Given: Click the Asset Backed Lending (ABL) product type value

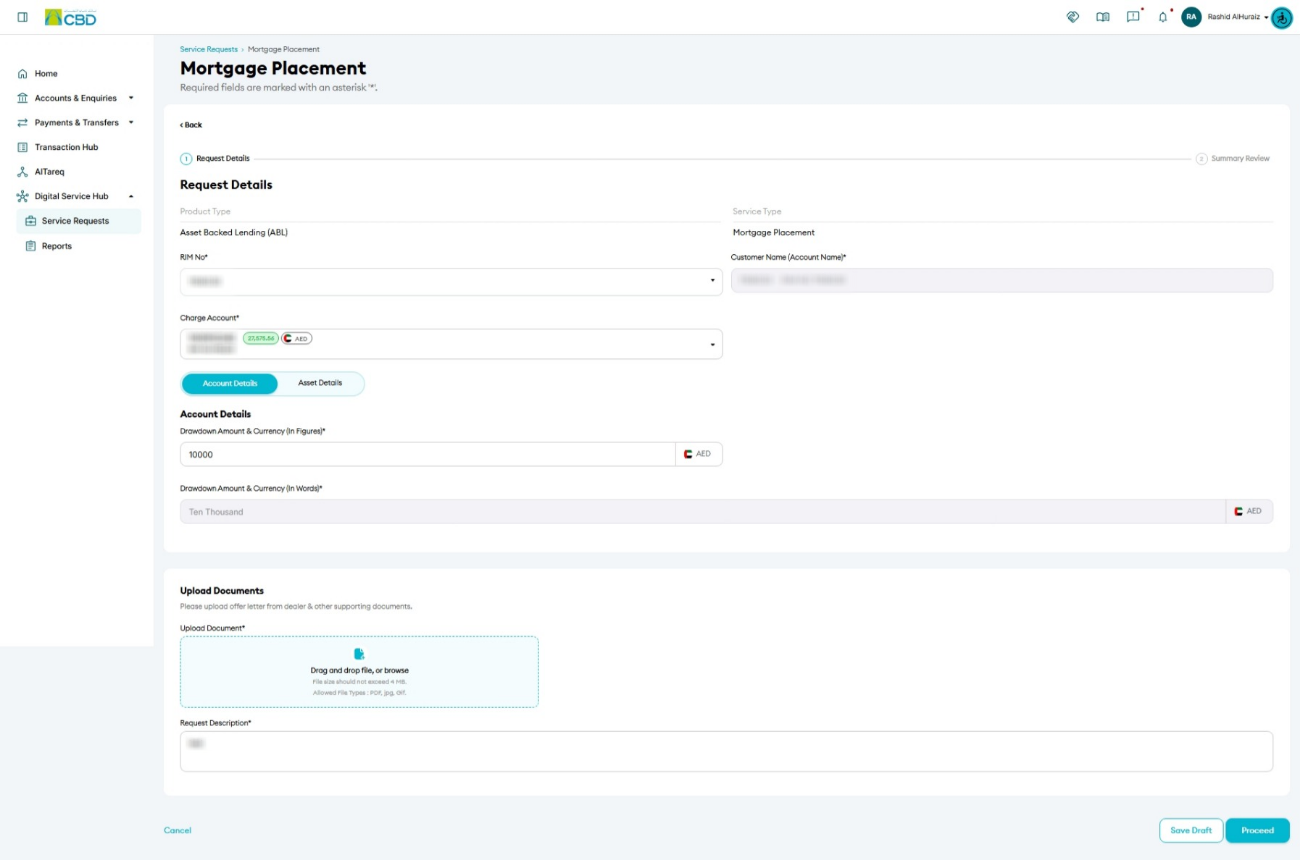Looking at the screenshot, I should pyautogui.click(x=234, y=232).
